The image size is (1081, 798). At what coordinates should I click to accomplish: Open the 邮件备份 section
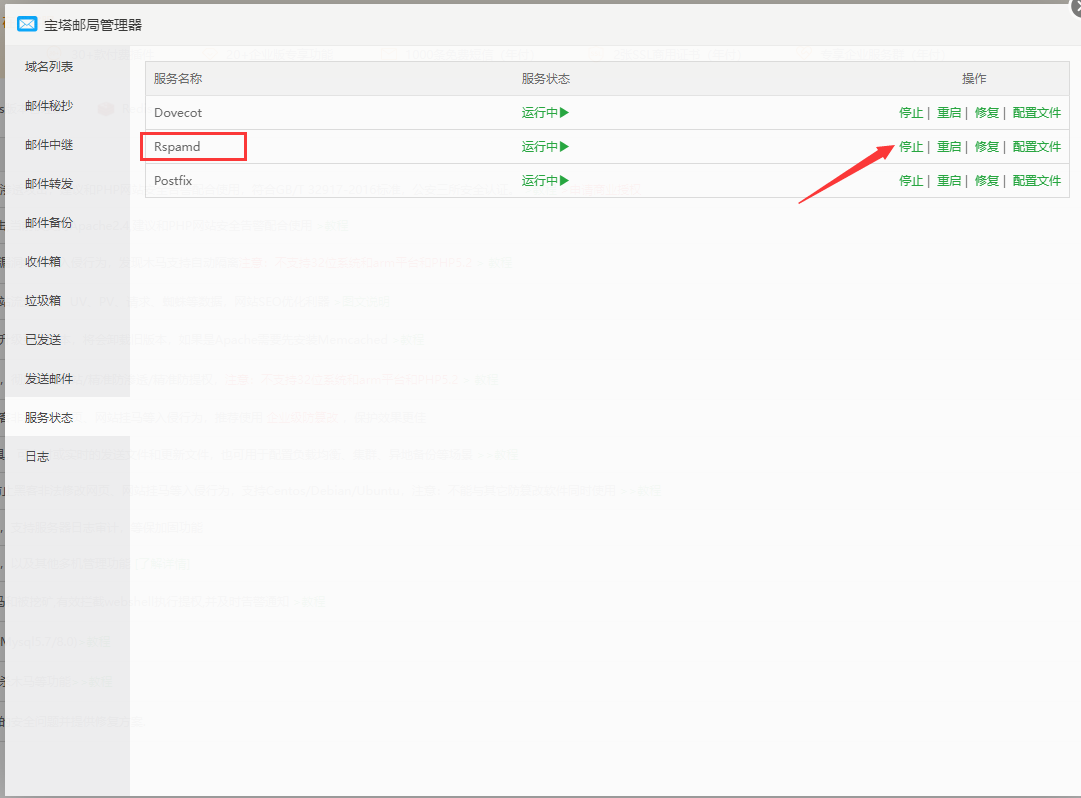pyautogui.click(x=49, y=223)
